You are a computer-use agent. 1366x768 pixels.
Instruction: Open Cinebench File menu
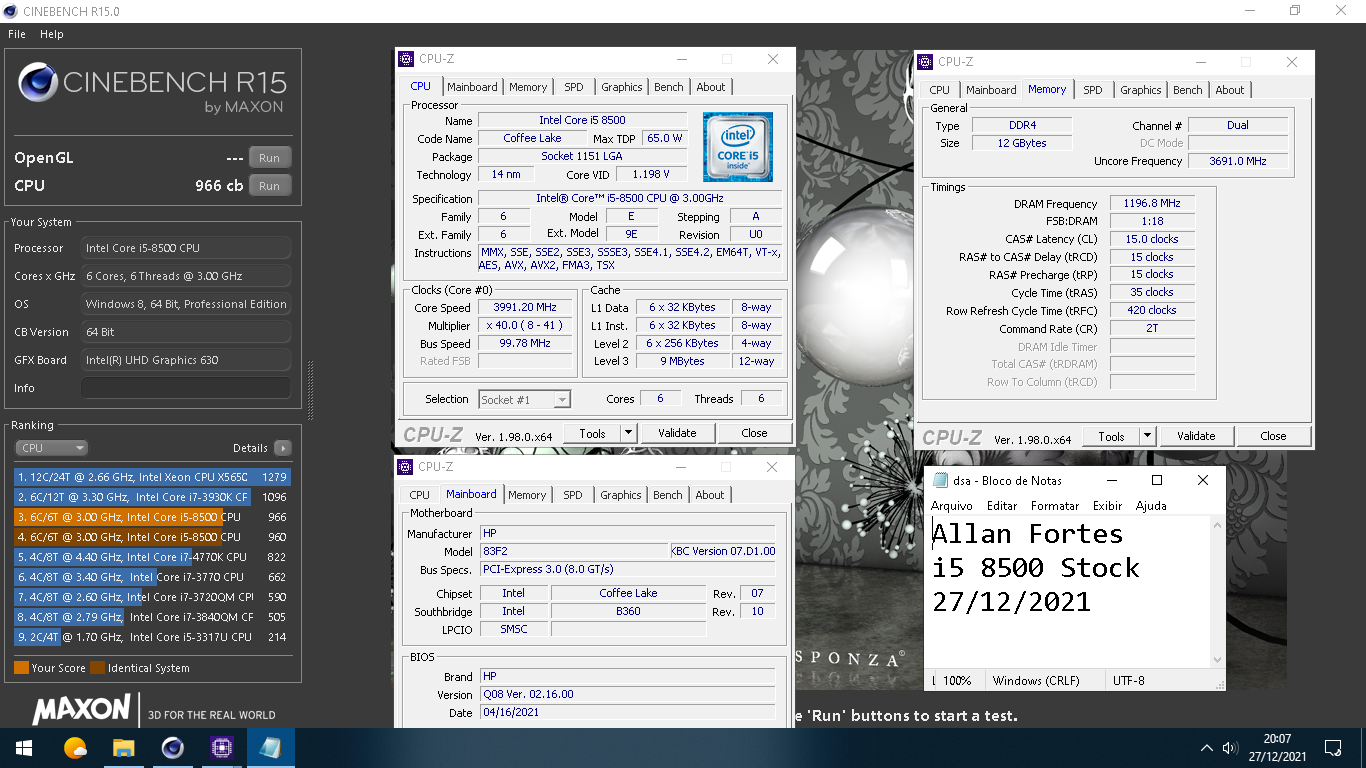click(x=17, y=34)
